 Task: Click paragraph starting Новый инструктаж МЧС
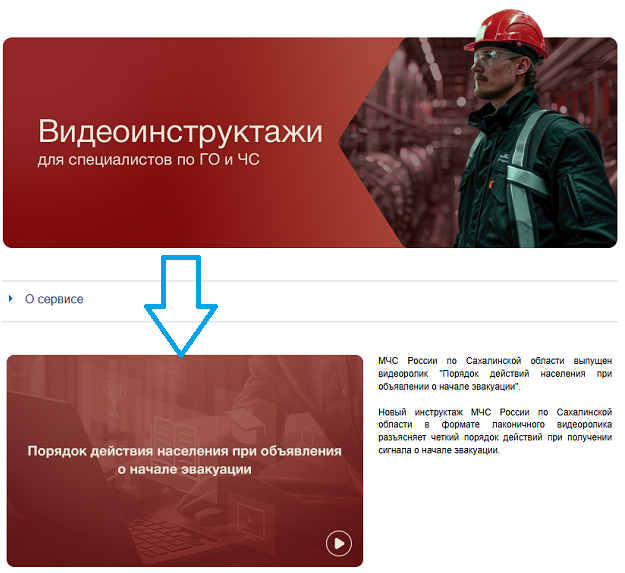[495, 431]
